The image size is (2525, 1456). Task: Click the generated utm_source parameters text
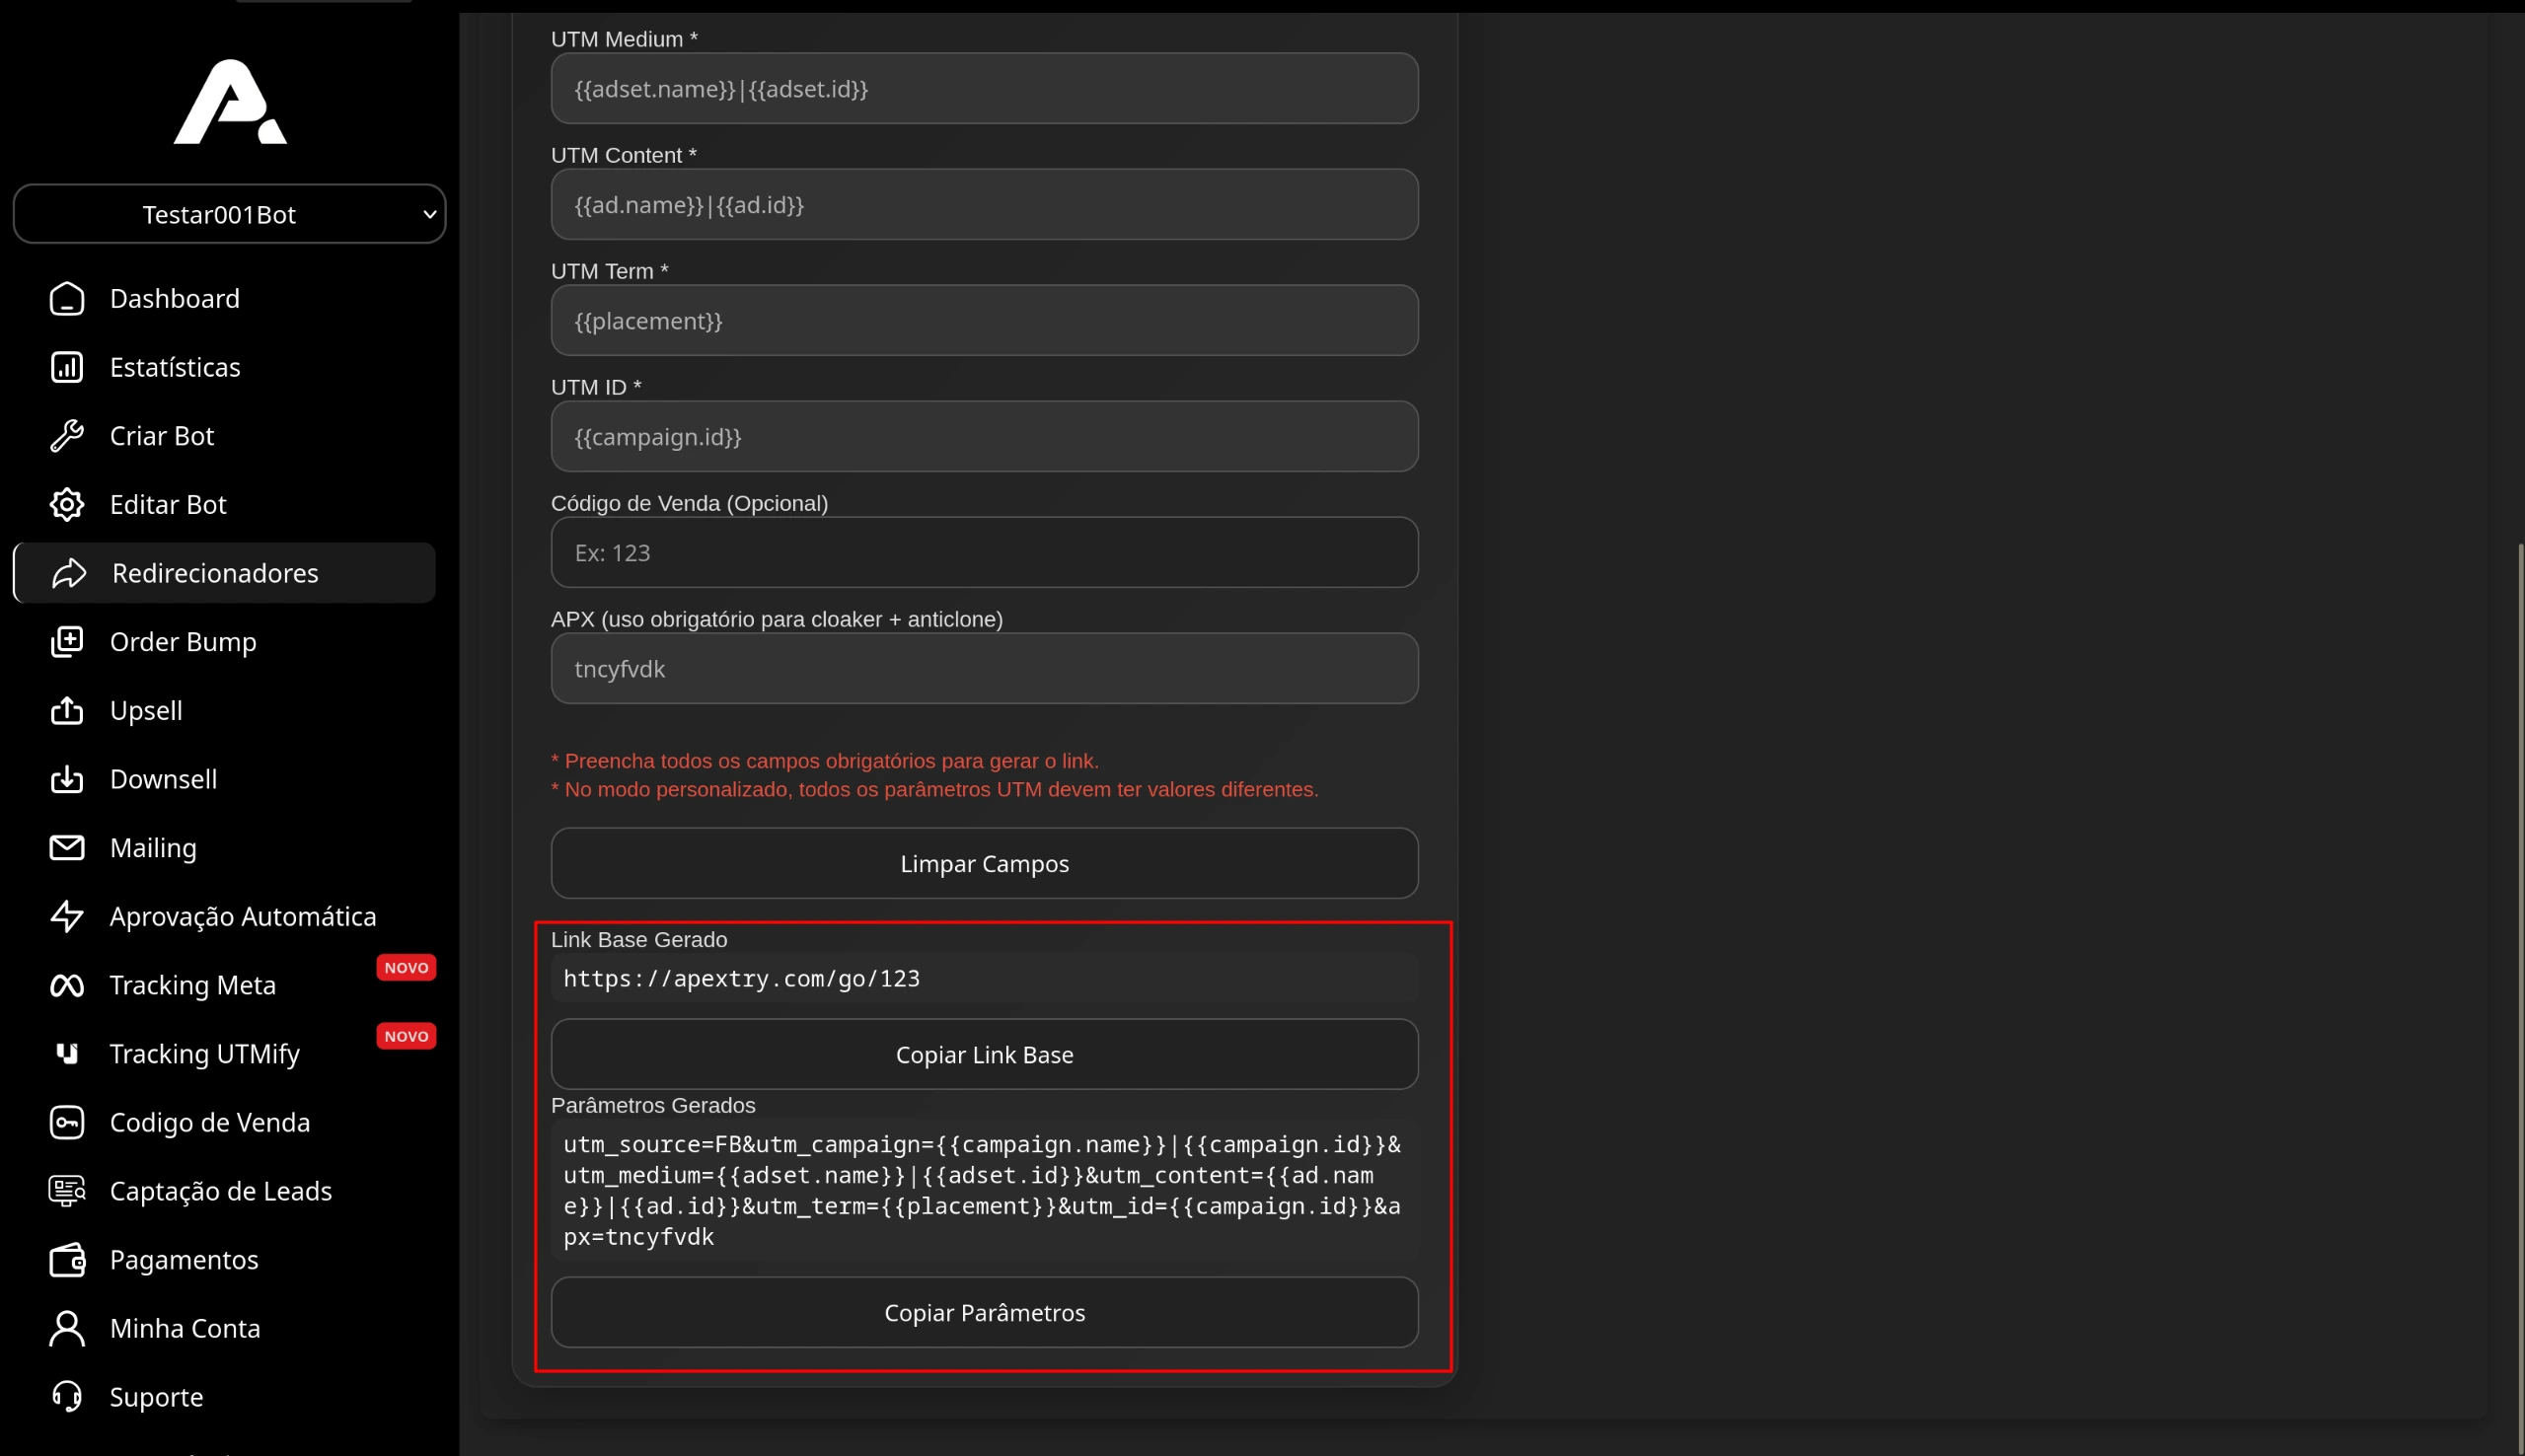984,1191
